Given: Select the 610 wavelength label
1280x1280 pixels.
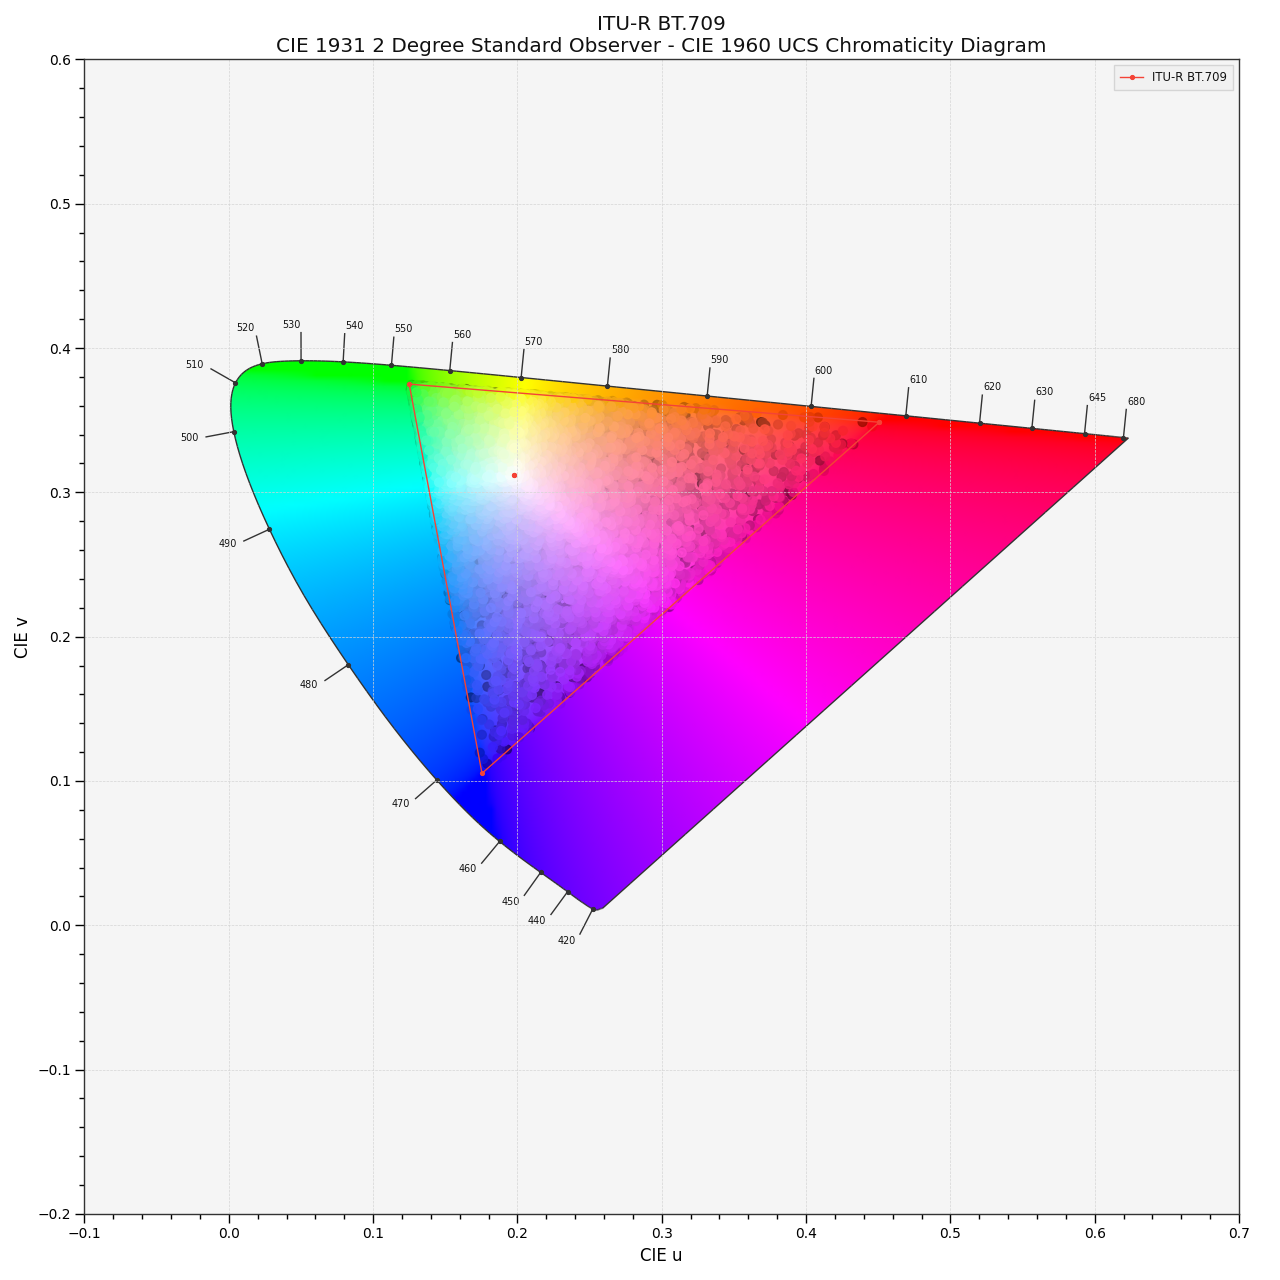Looking at the screenshot, I should click(918, 380).
